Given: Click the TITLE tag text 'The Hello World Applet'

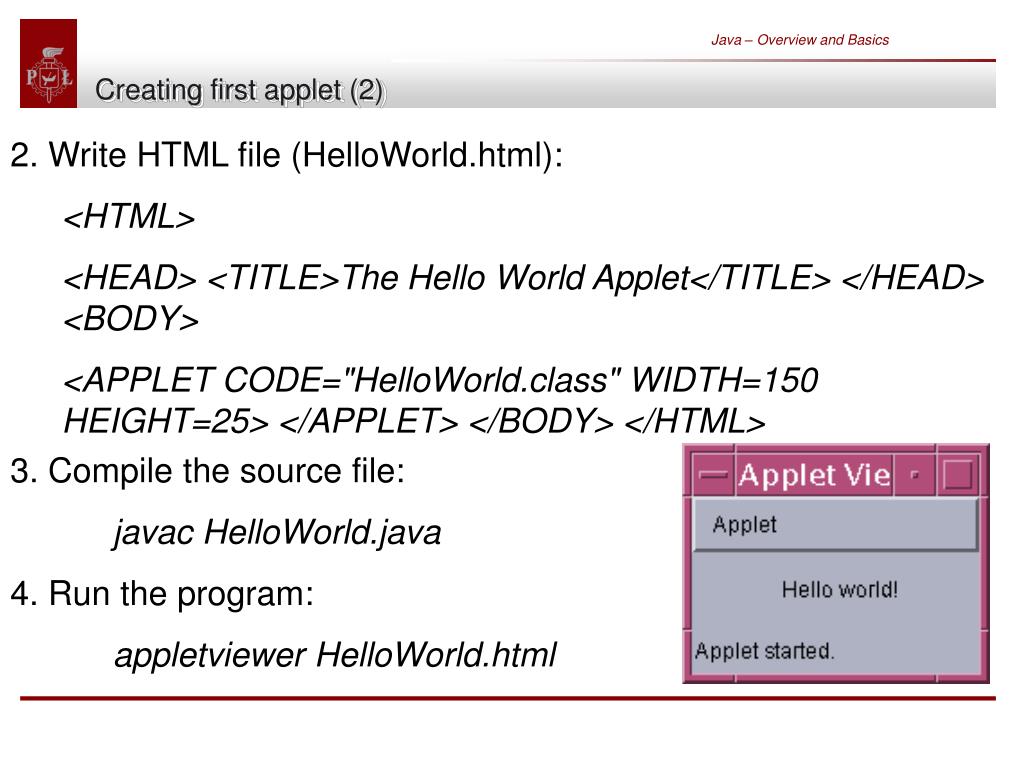Looking at the screenshot, I should 516,279.
